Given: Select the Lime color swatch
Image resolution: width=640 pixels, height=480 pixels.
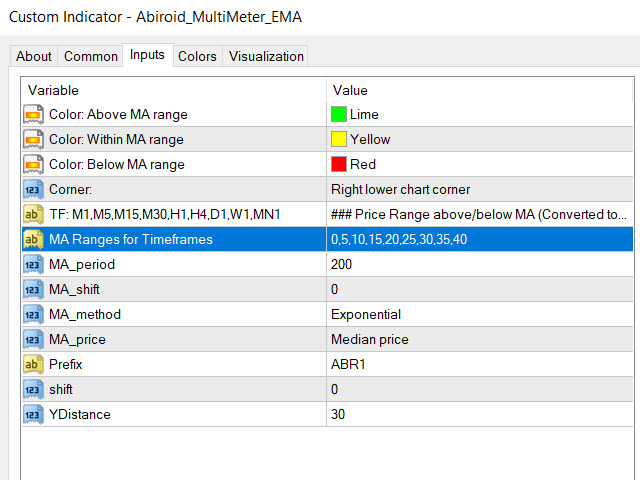Looking at the screenshot, I should 339,114.
